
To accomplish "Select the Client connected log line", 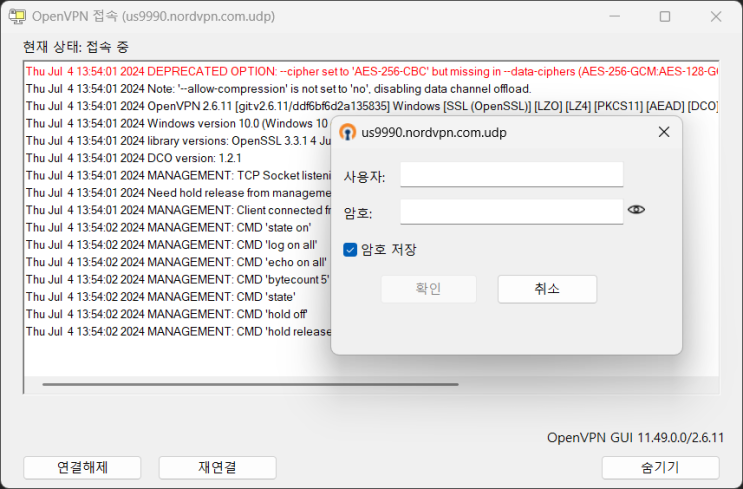I will (x=178, y=210).
